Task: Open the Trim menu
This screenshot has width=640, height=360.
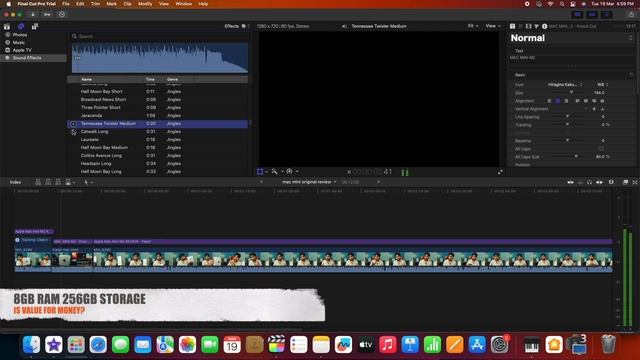Action: (95, 4)
